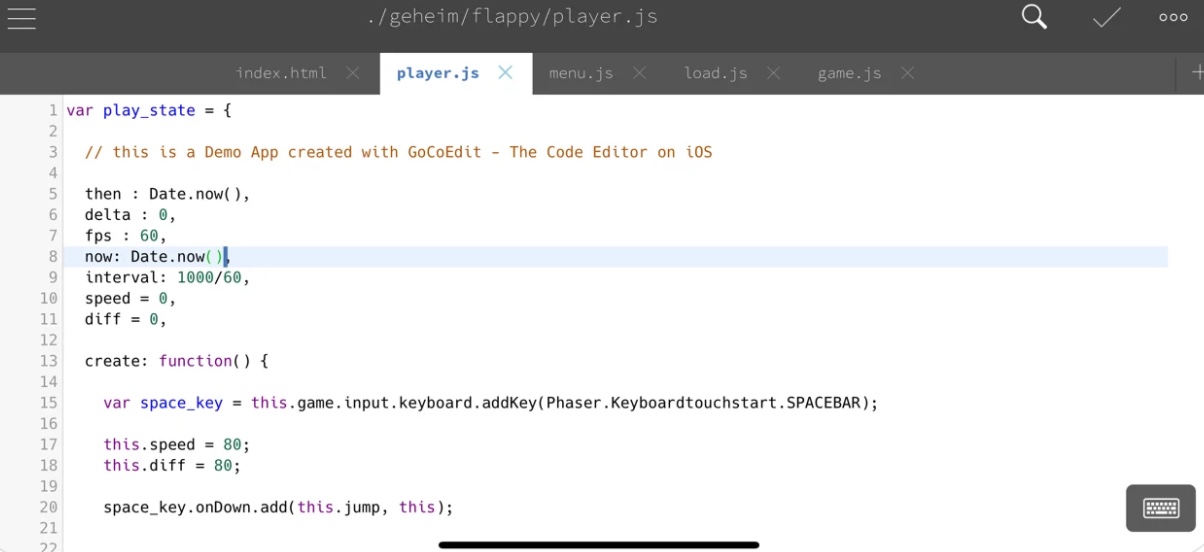Select the player.js tab

point(438,73)
